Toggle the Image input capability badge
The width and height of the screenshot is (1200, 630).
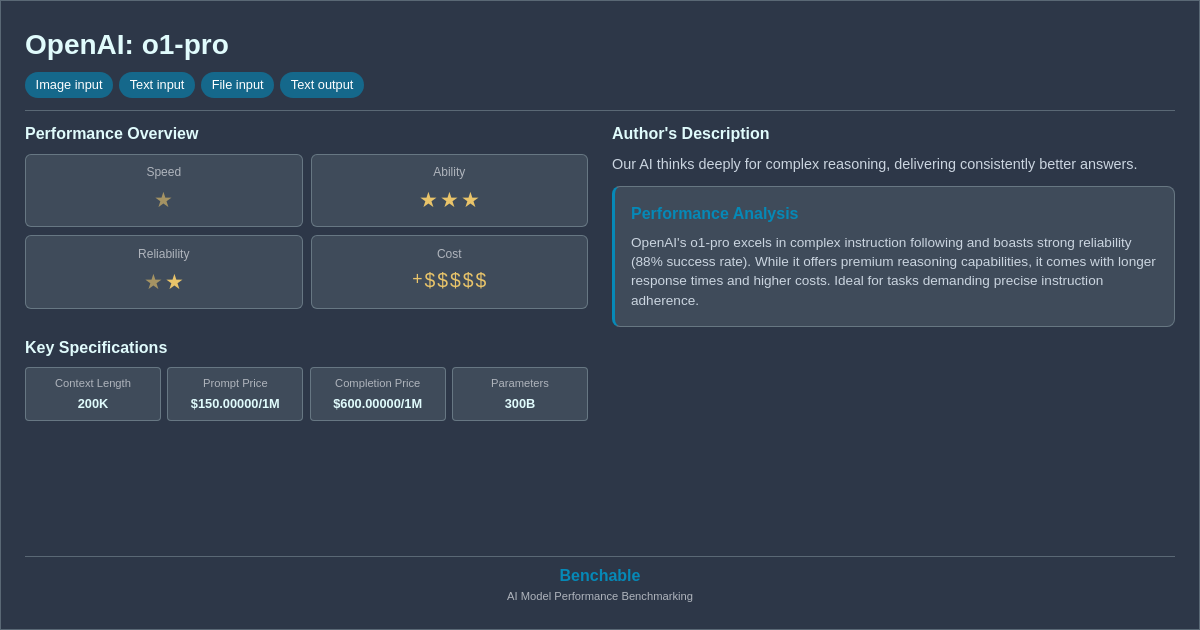[68, 85]
